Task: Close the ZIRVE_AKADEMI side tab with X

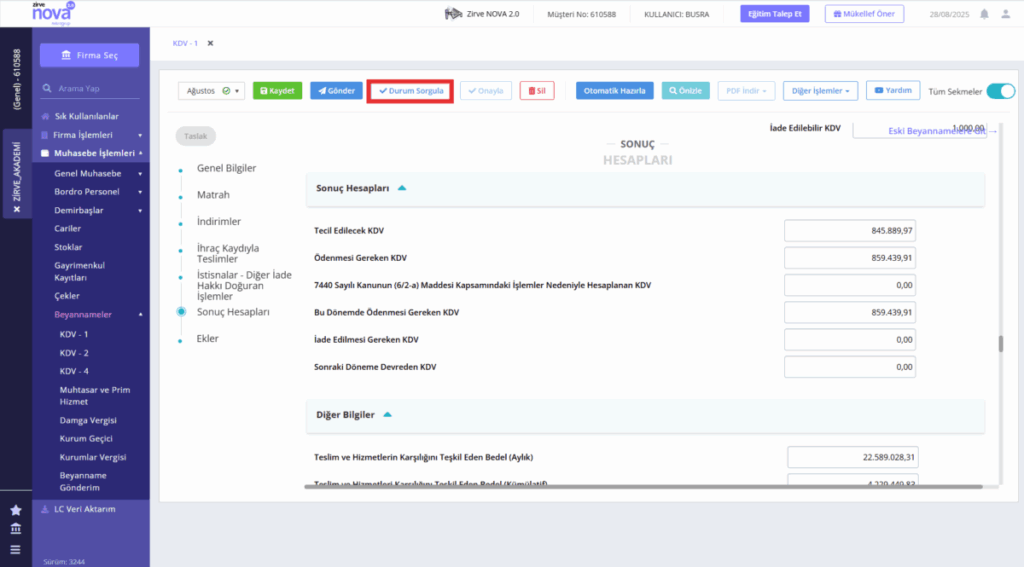Action: [17, 209]
